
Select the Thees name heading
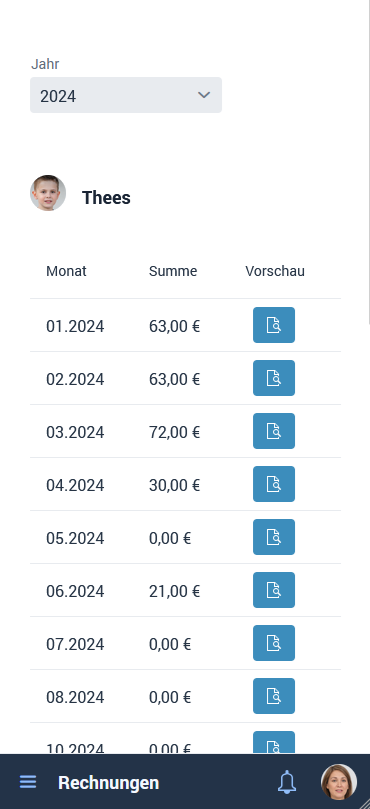[106, 198]
